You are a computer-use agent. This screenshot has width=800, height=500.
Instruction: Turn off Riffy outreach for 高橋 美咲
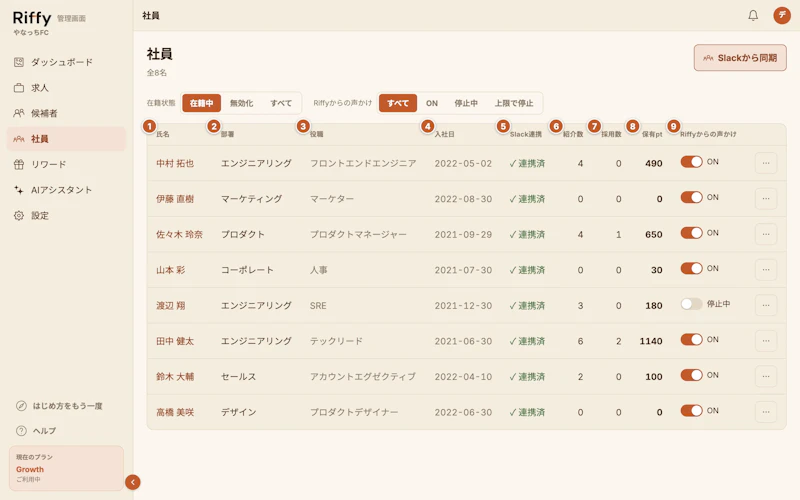tap(691, 411)
